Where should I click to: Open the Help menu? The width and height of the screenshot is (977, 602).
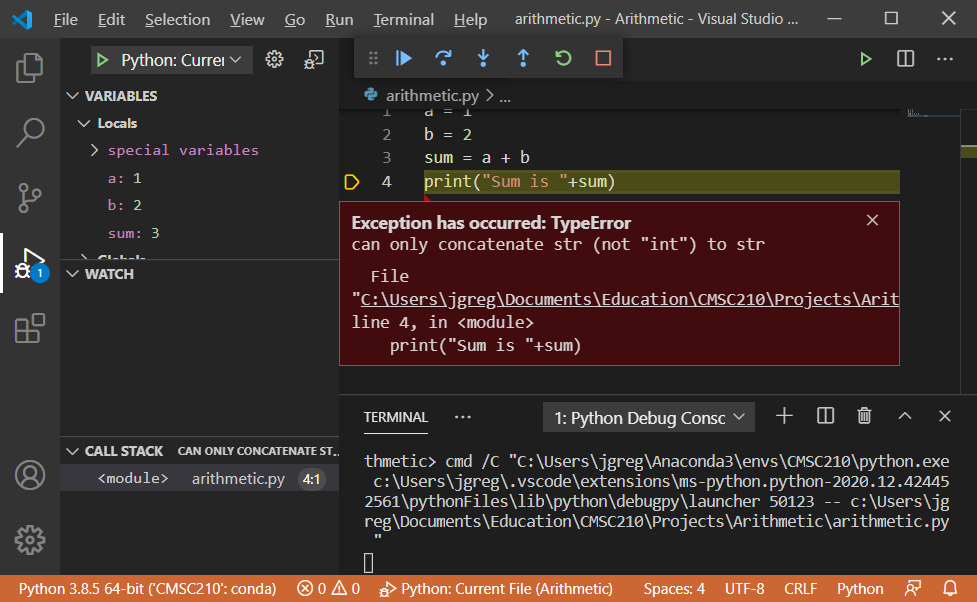coord(470,20)
